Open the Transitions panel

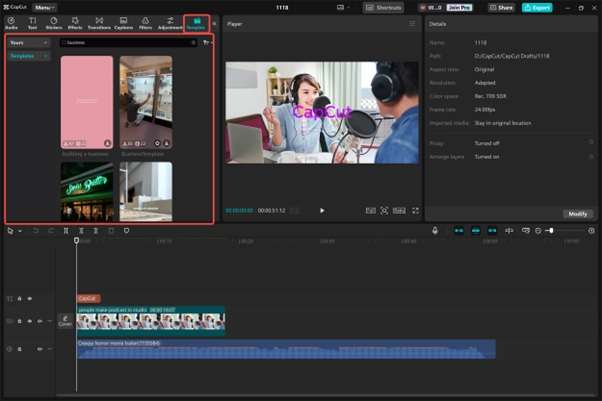pyautogui.click(x=99, y=23)
